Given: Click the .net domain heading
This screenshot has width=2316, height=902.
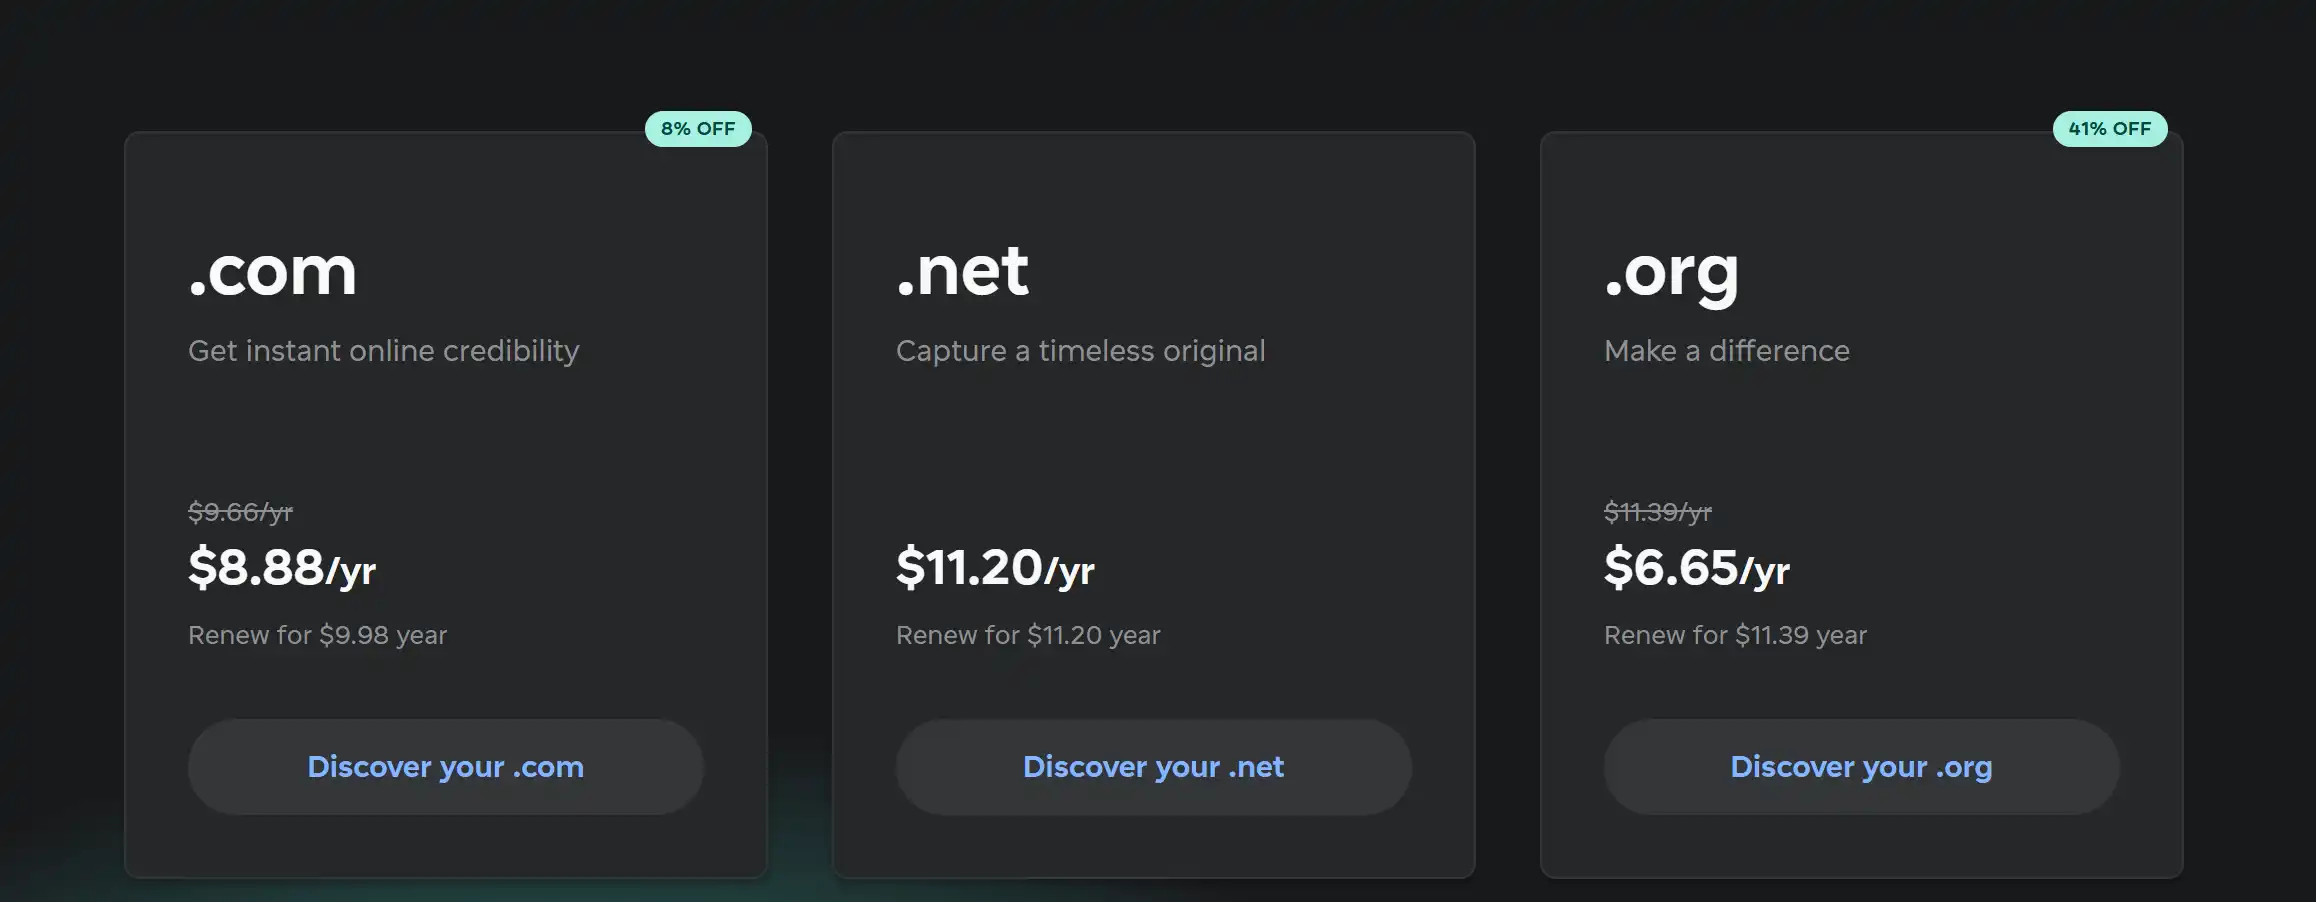Looking at the screenshot, I should [x=962, y=271].
